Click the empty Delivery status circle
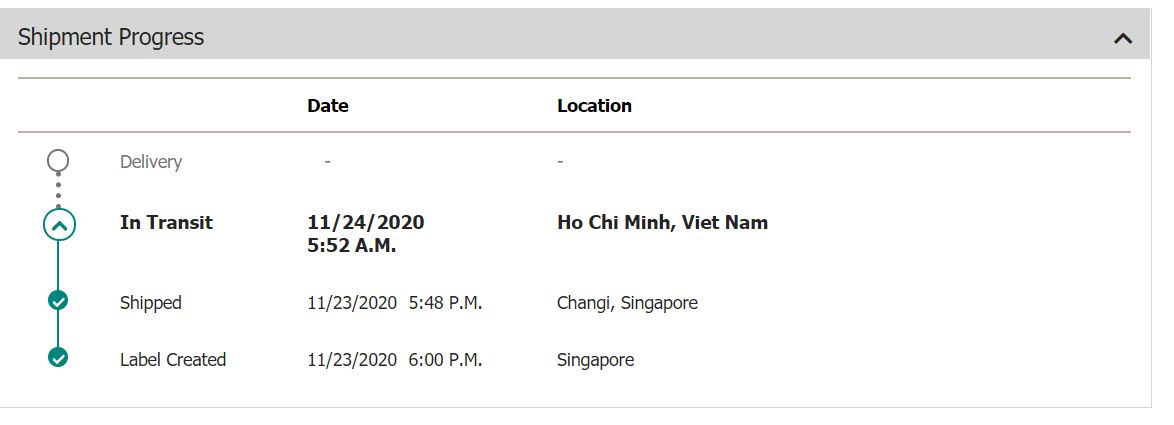This screenshot has width=1174, height=425. coord(58,160)
